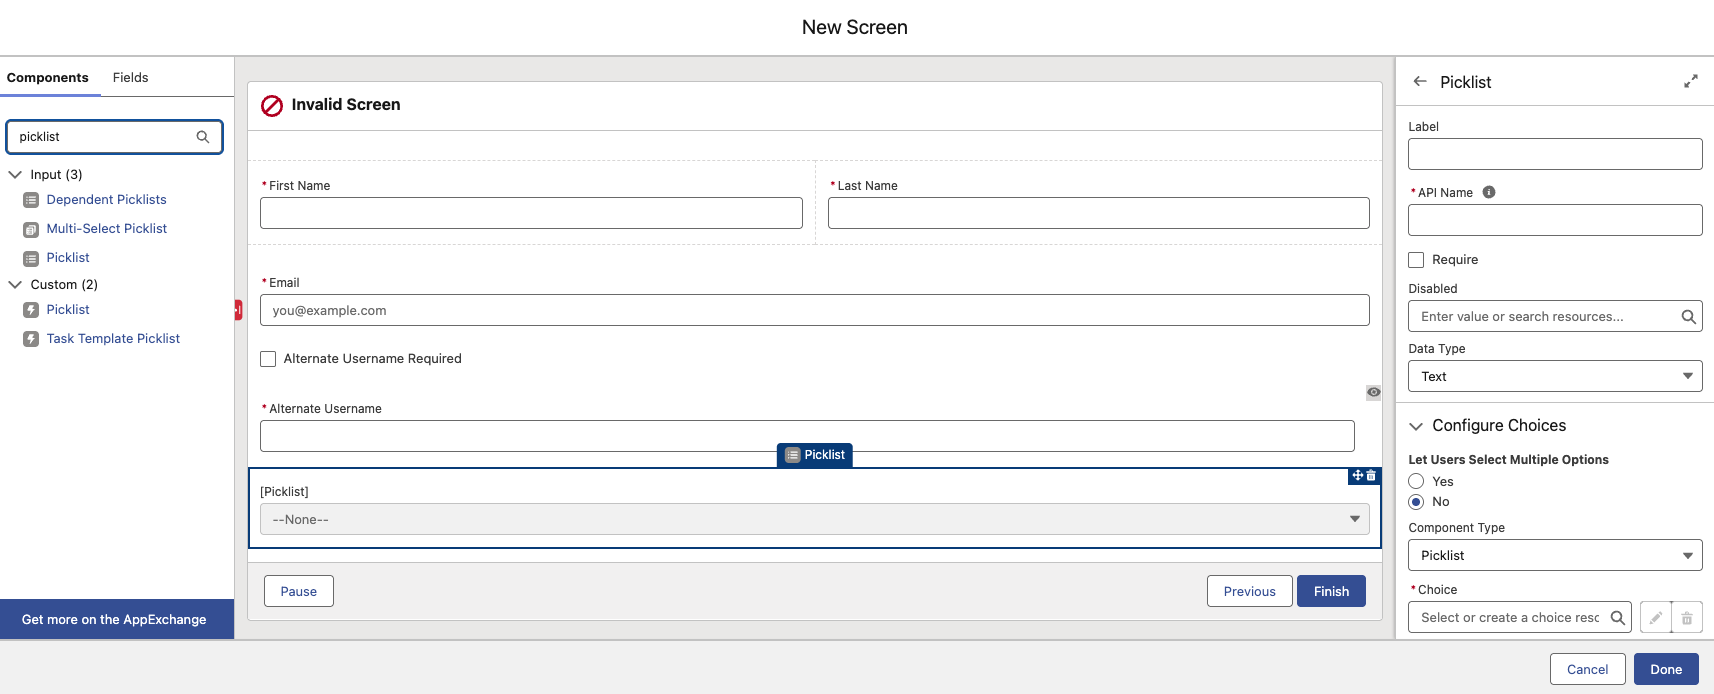
Task: Open the Component Type dropdown
Action: pos(1555,555)
